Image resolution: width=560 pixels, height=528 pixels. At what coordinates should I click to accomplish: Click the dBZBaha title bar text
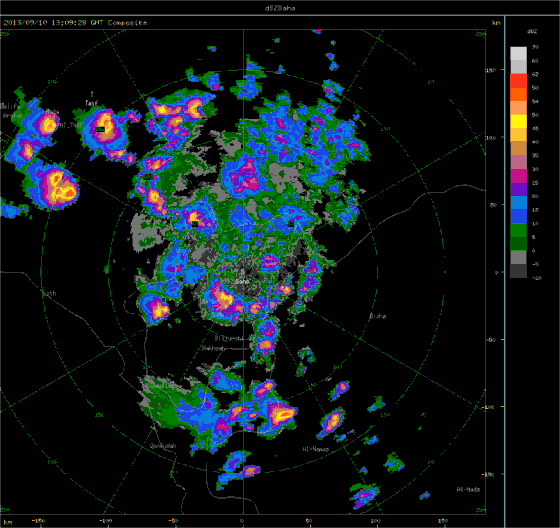(280, 8)
